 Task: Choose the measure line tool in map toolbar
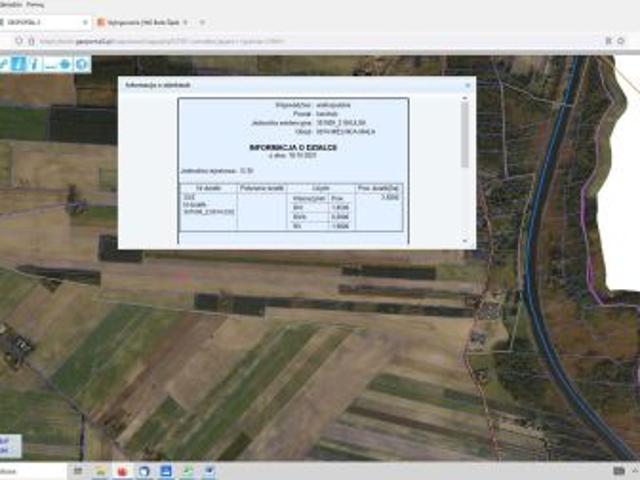(50, 64)
